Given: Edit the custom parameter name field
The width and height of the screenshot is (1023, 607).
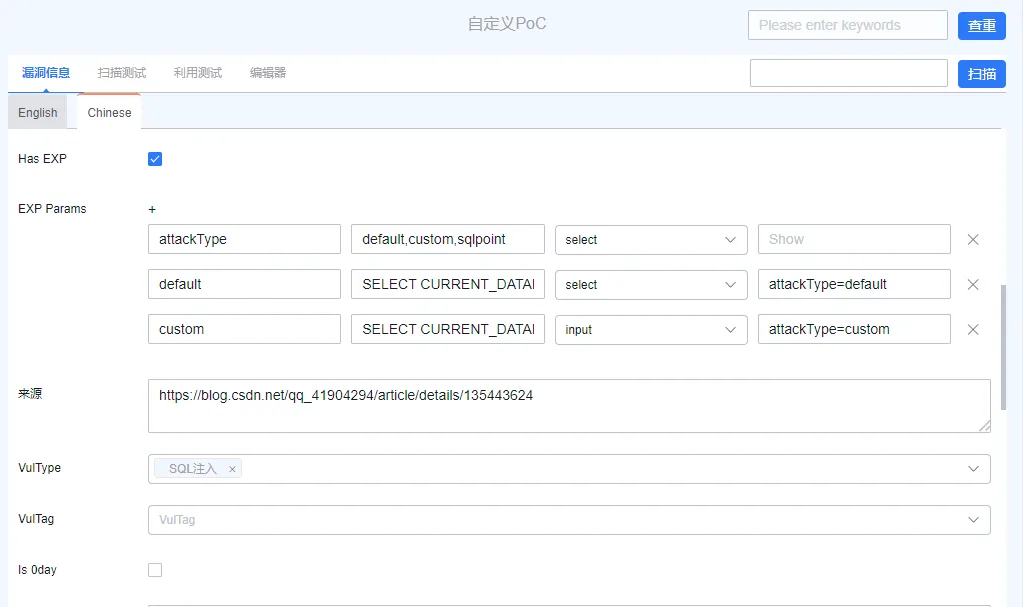Looking at the screenshot, I should [x=244, y=330].
